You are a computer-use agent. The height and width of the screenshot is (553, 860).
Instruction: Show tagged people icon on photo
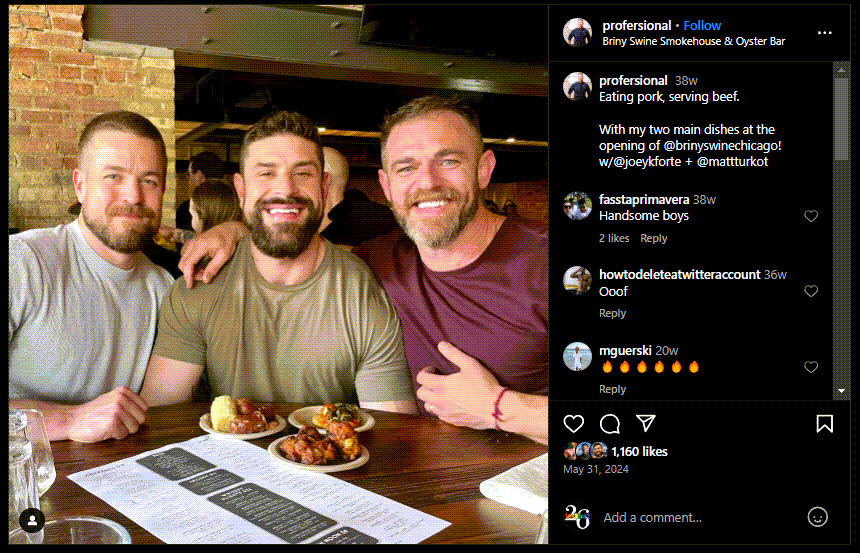(x=32, y=520)
